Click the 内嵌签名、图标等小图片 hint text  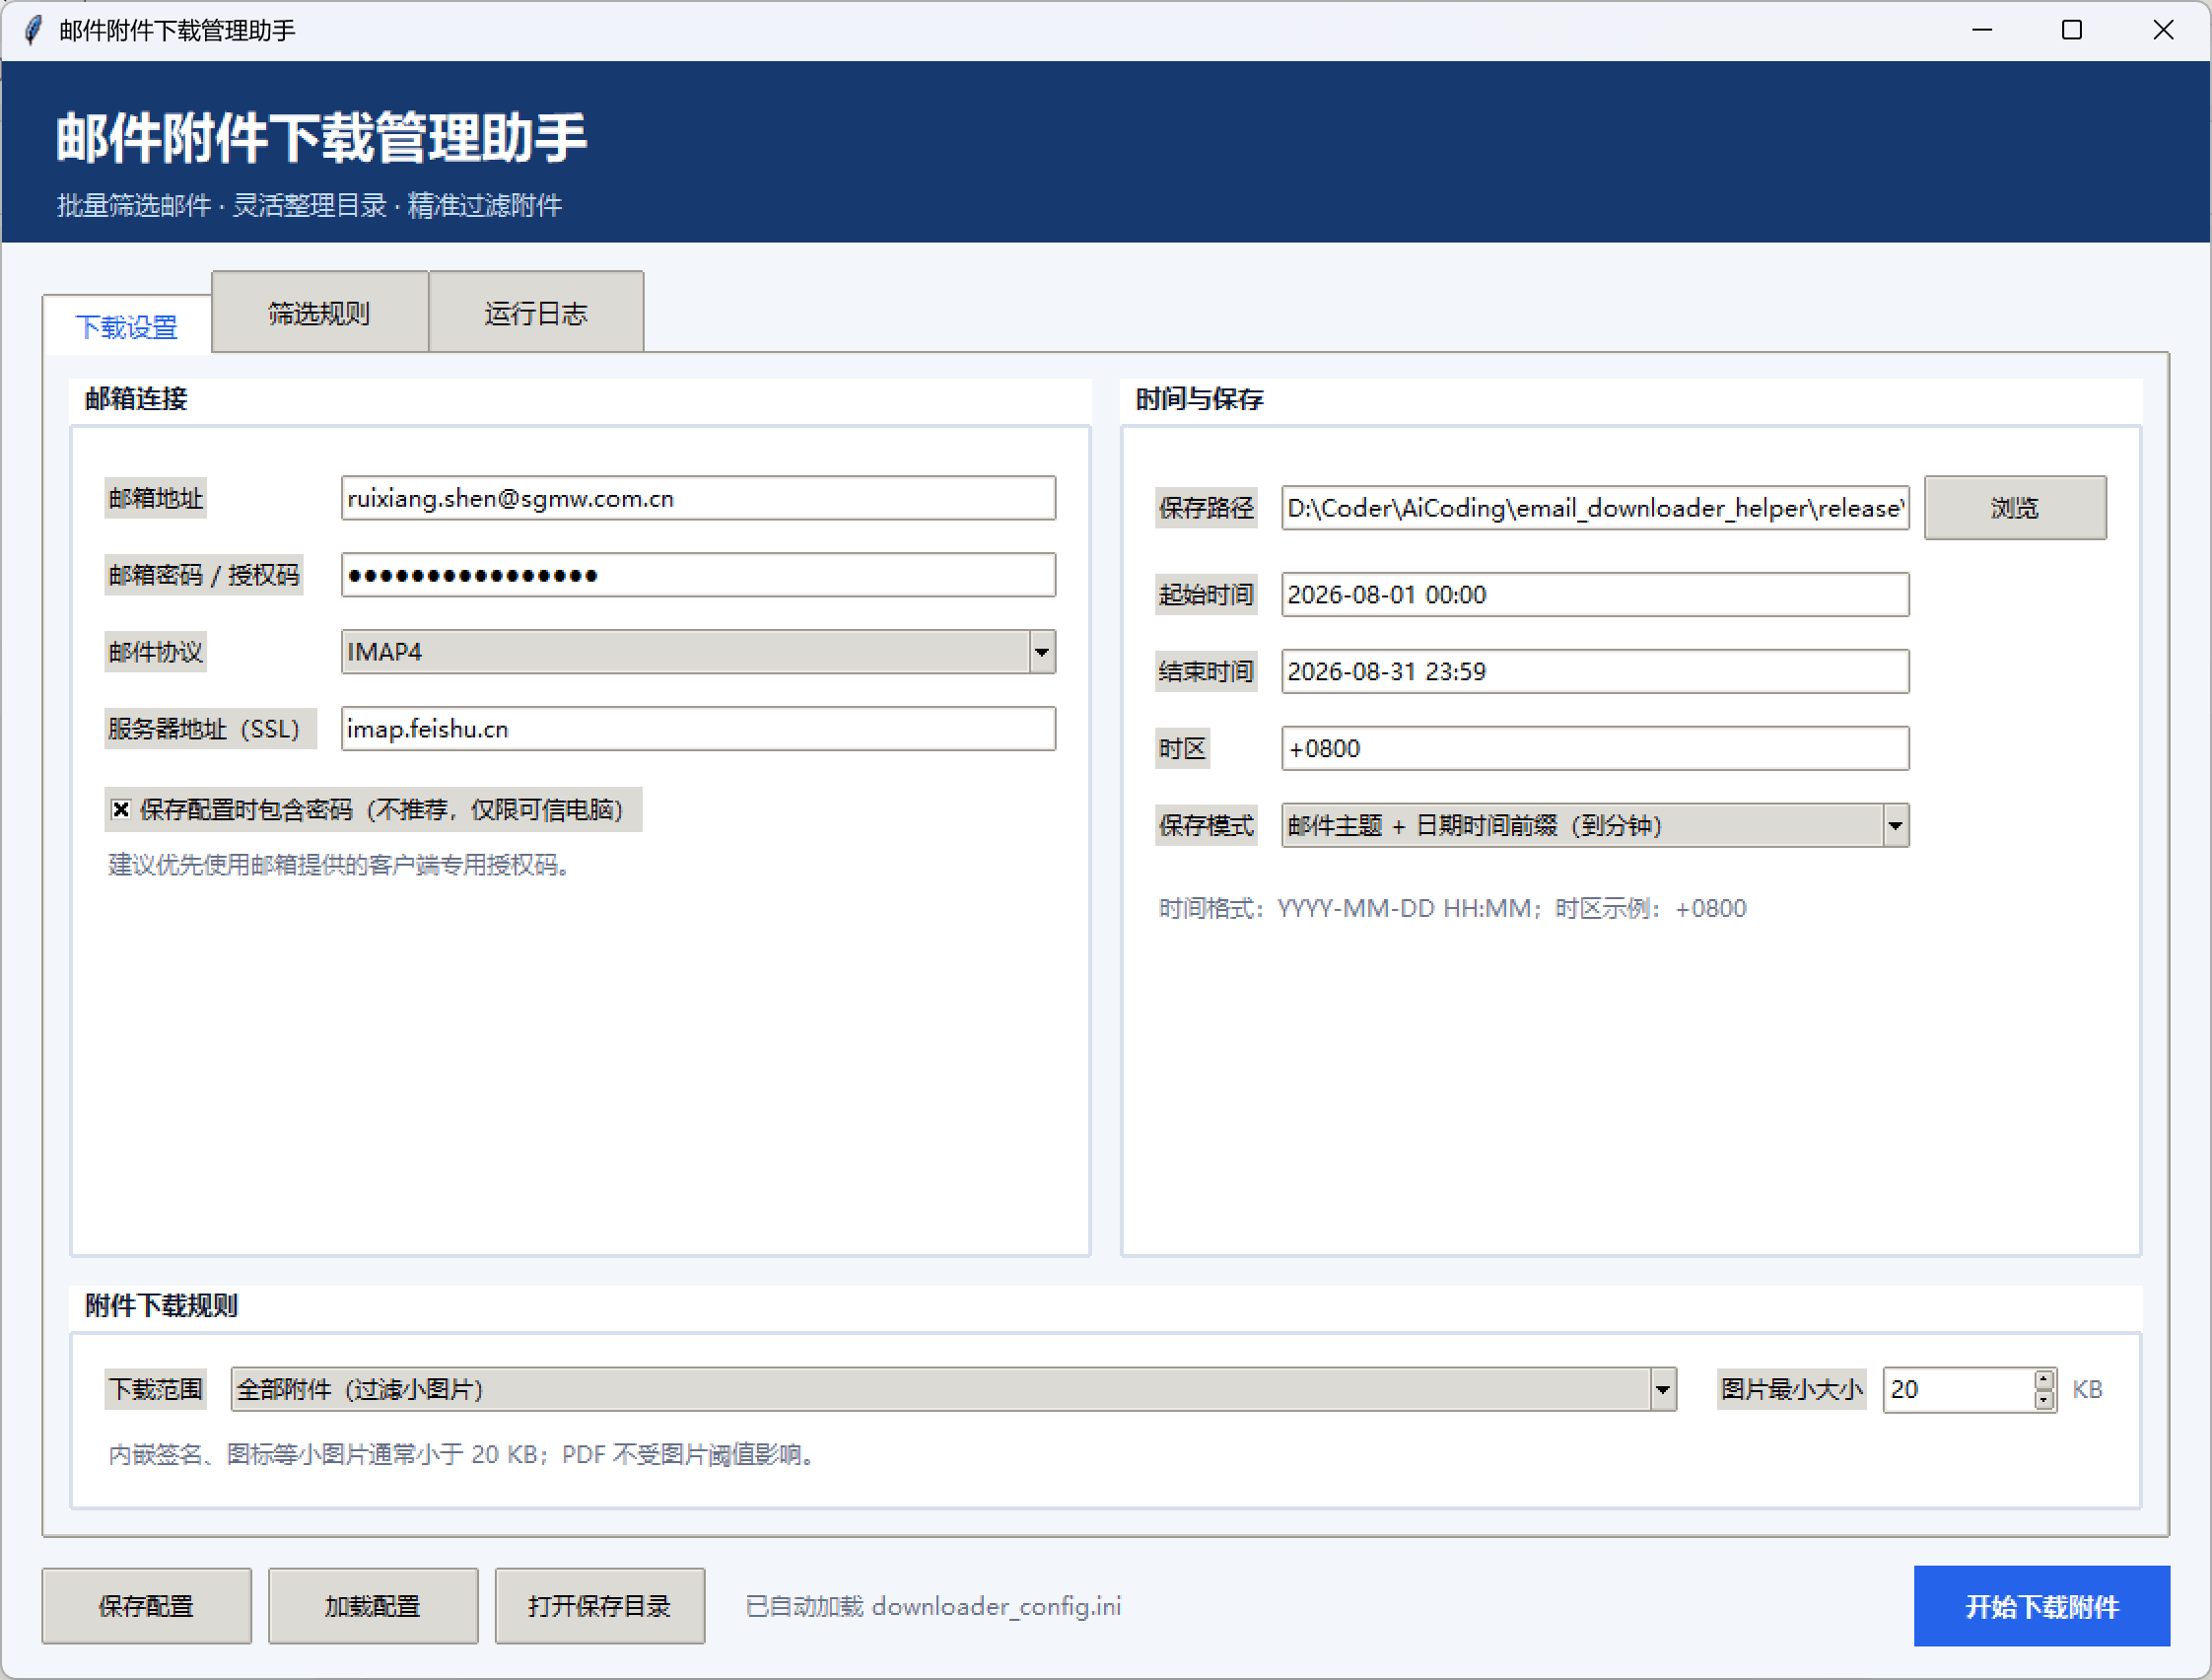[x=462, y=1454]
